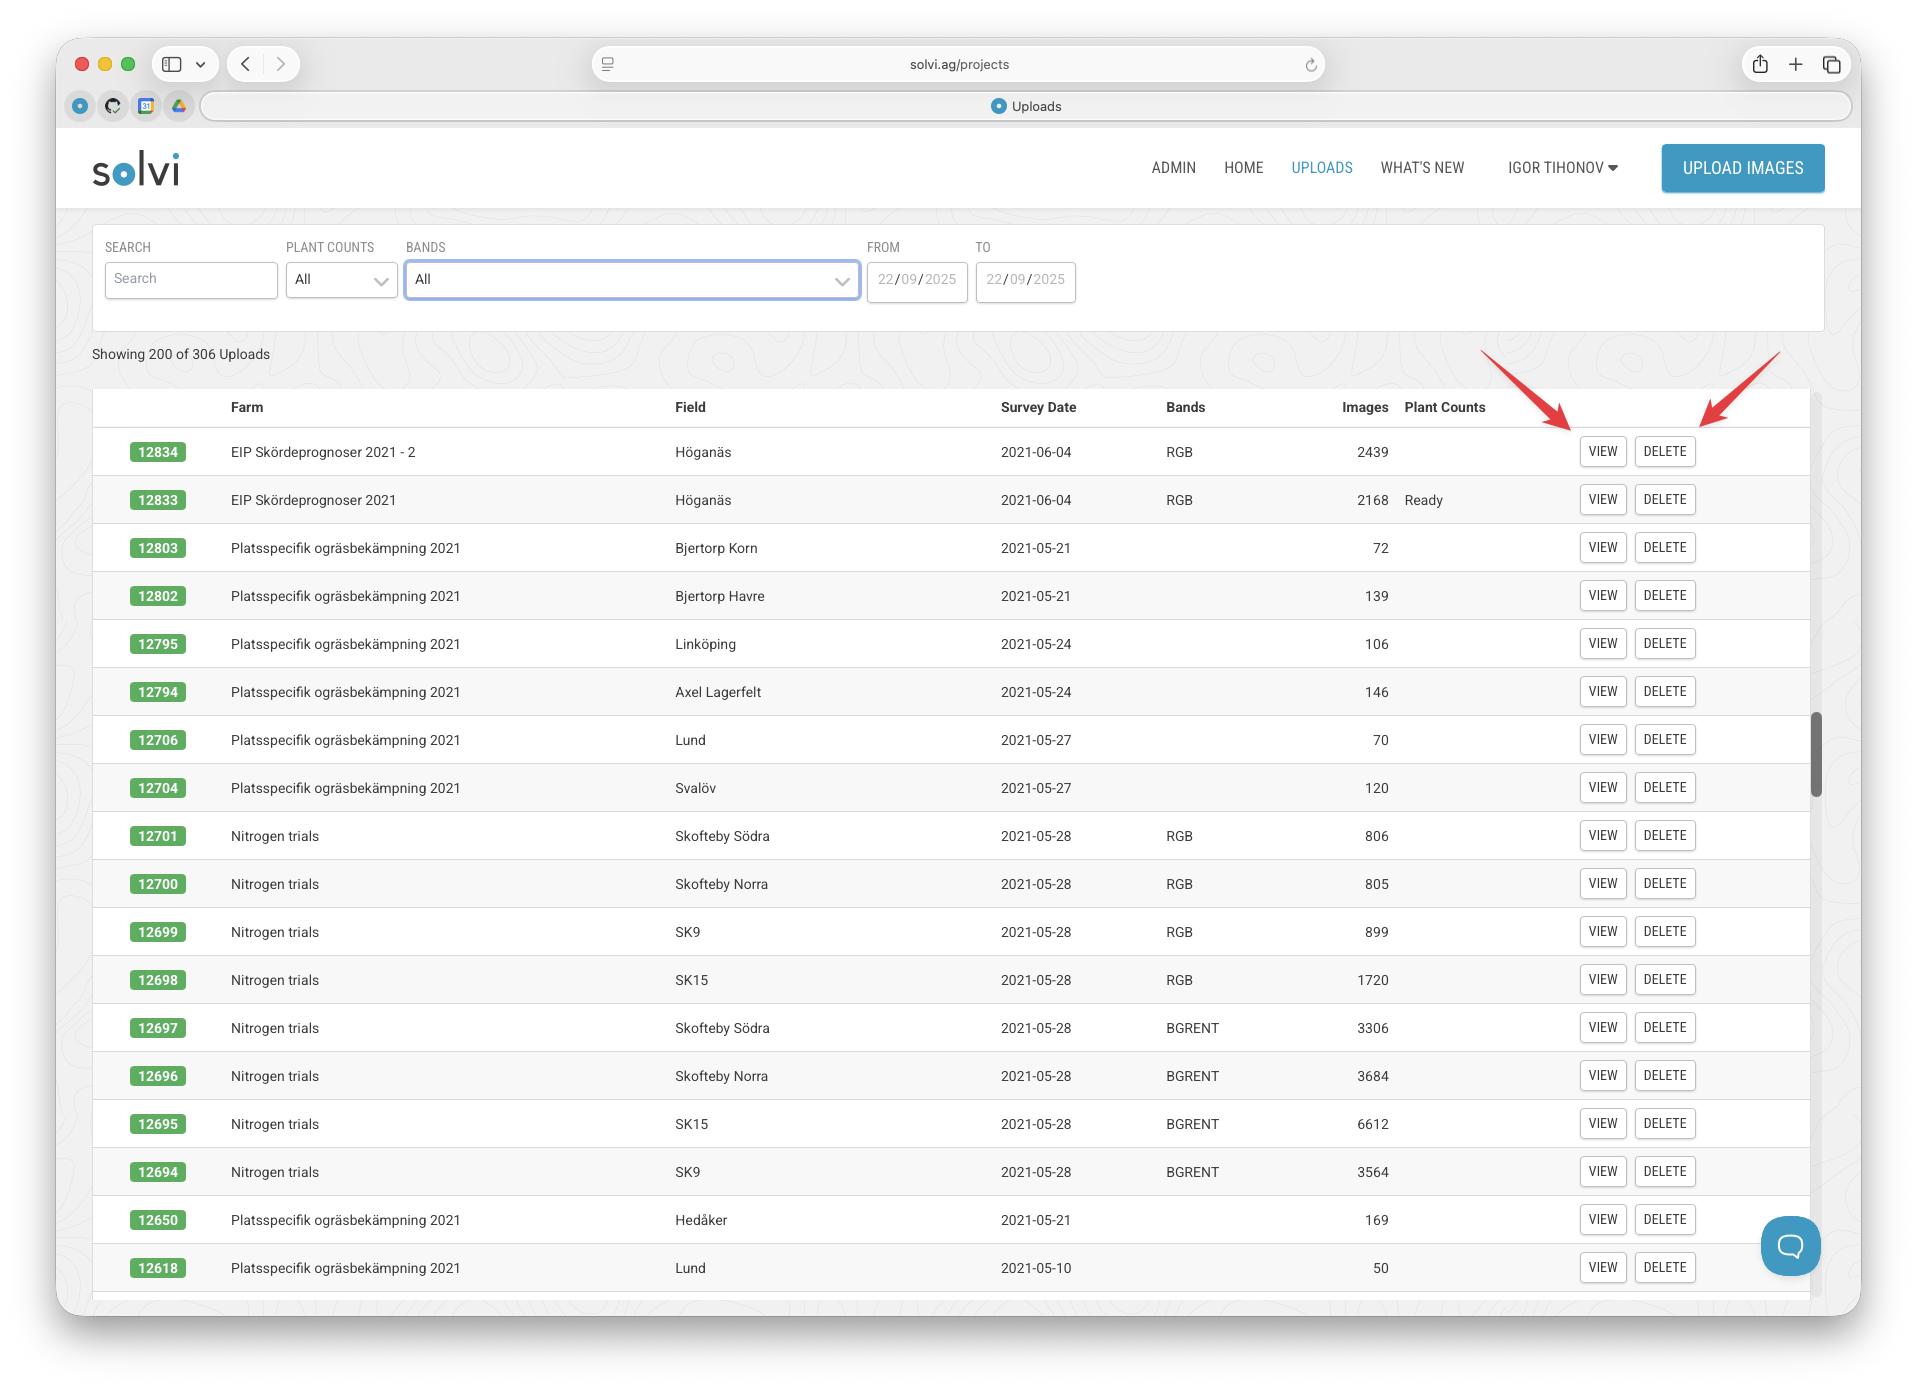Click the Images column header
The width and height of the screenshot is (1917, 1390).
coord(1365,407)
